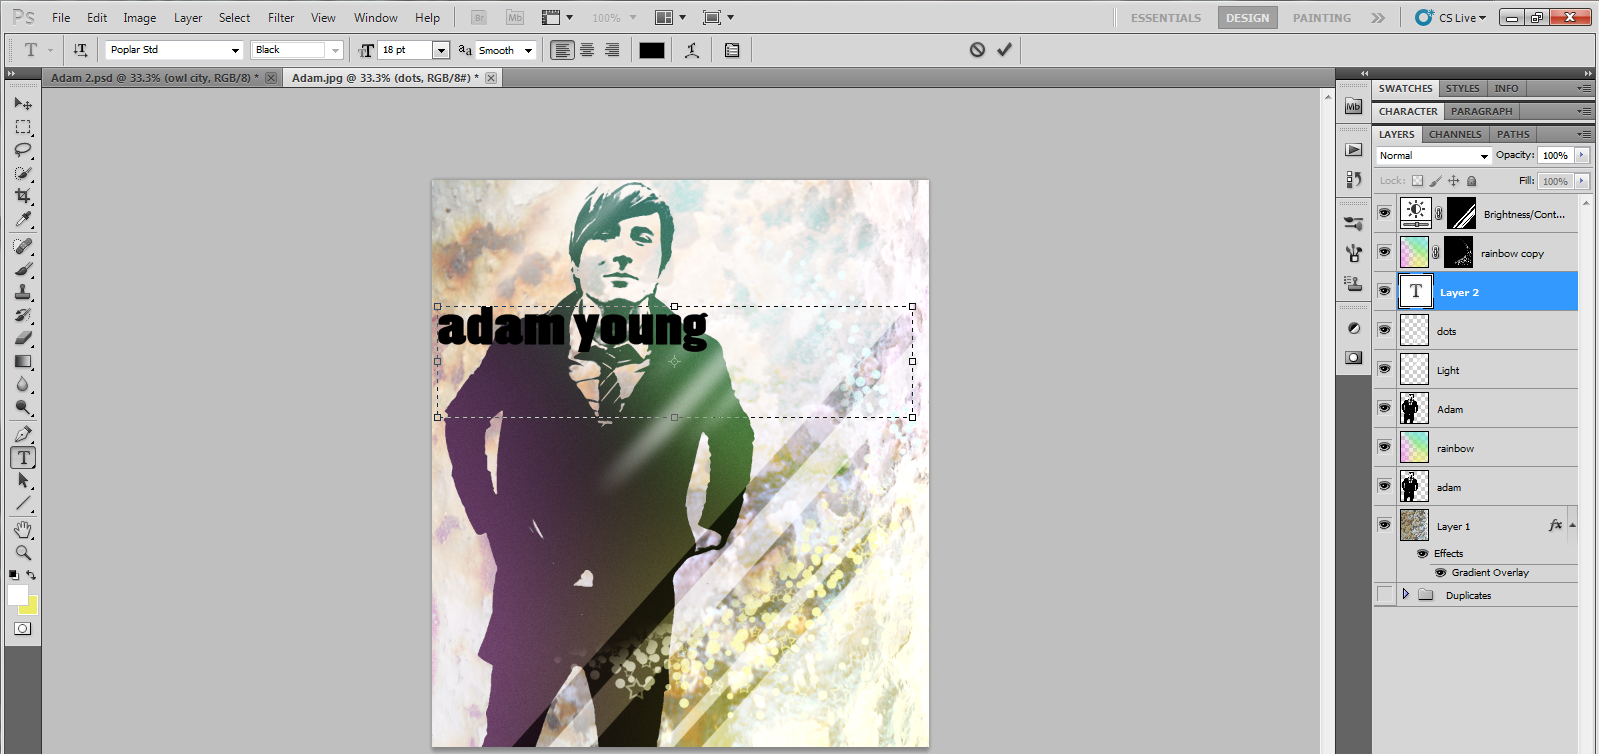This screenshot has width=1599, height=754.
Task: Toggle the Character and Paragraph panels
Action: (732, 50)
